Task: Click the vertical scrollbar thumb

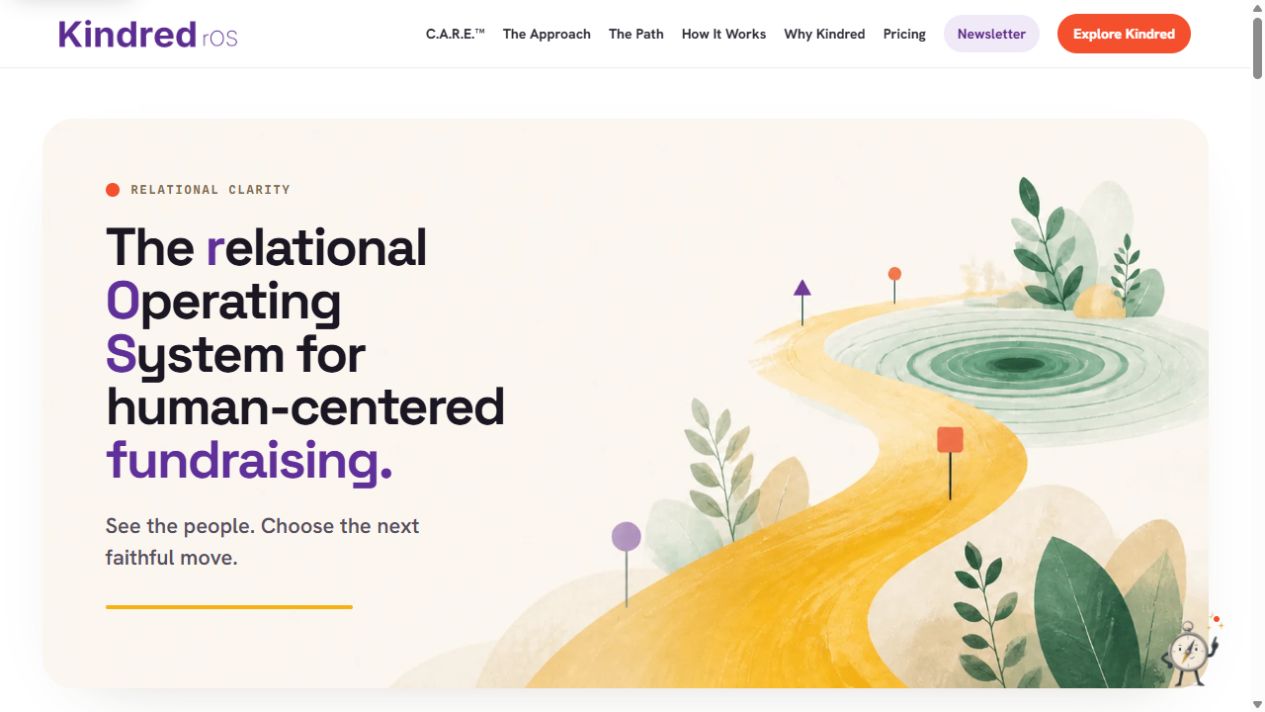Action: (x=1257, y=48)
